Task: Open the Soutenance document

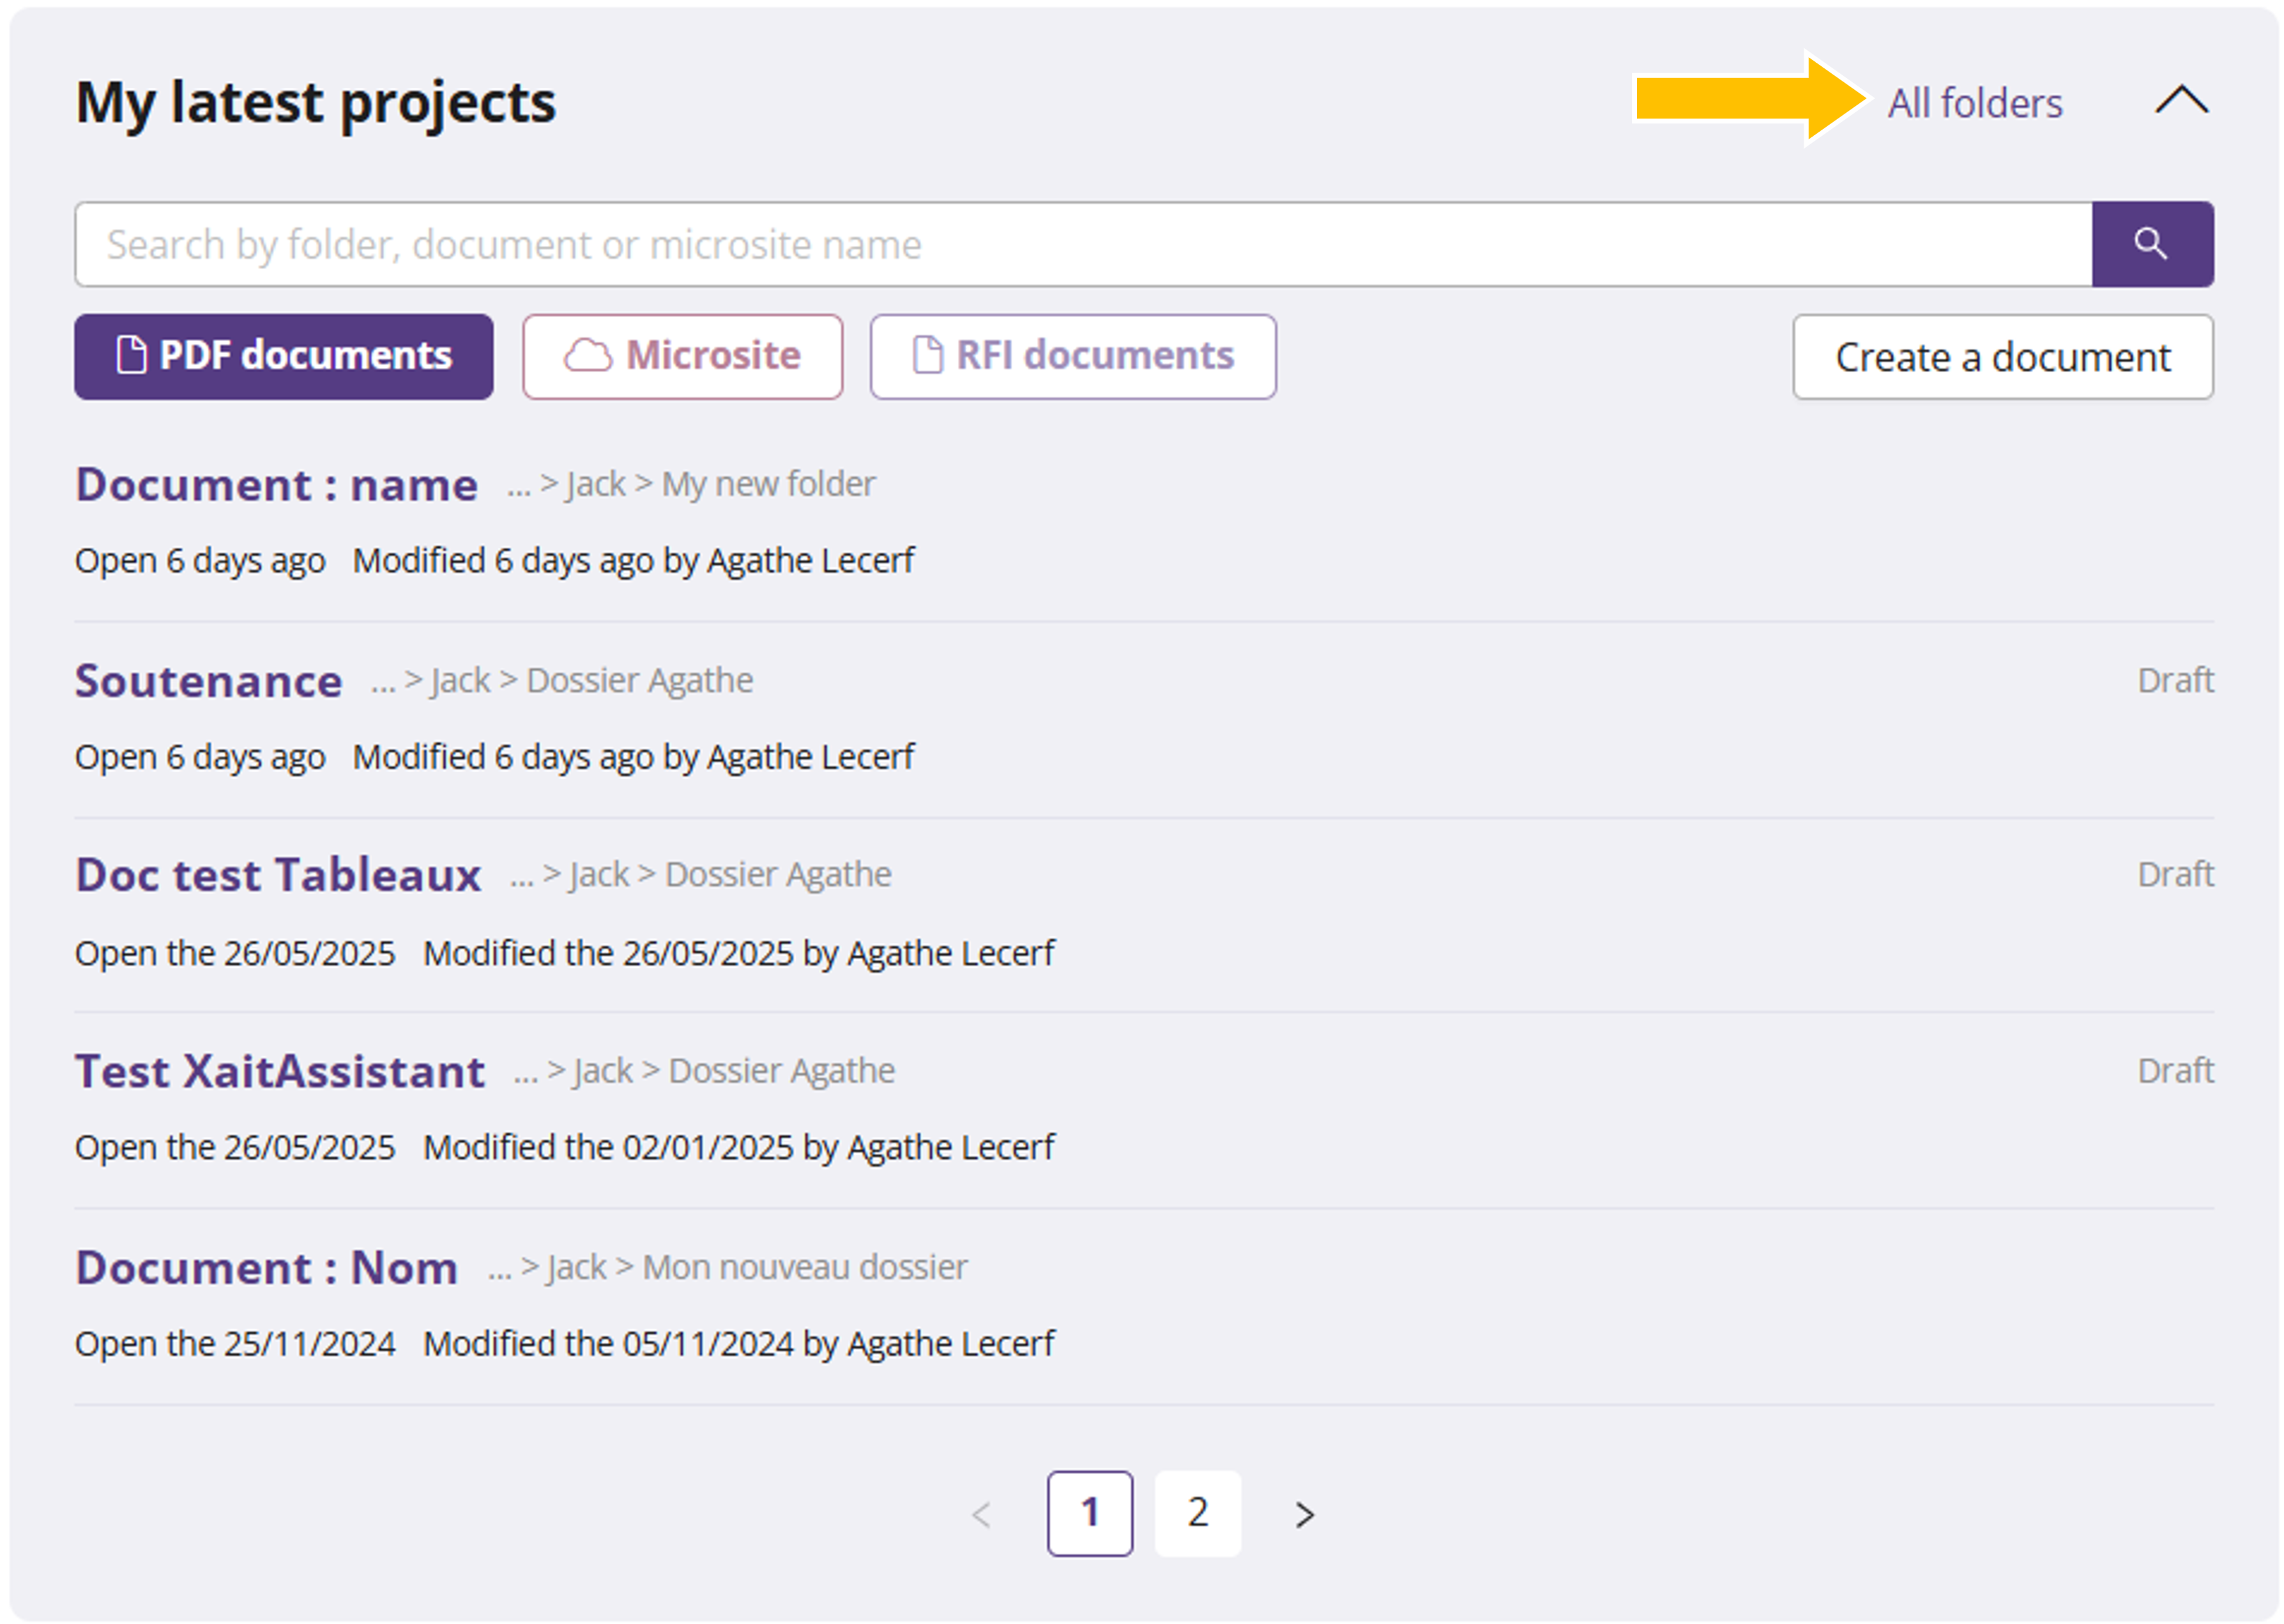Action: coord(208,681)
